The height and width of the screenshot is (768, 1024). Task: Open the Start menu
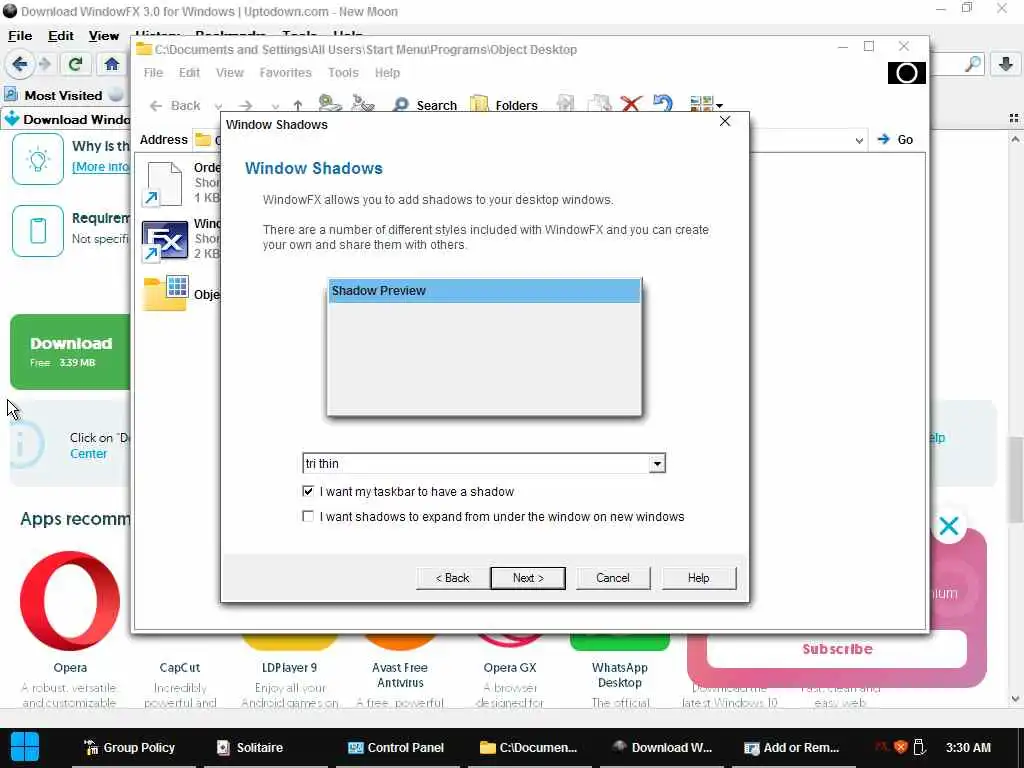point(25,747)
